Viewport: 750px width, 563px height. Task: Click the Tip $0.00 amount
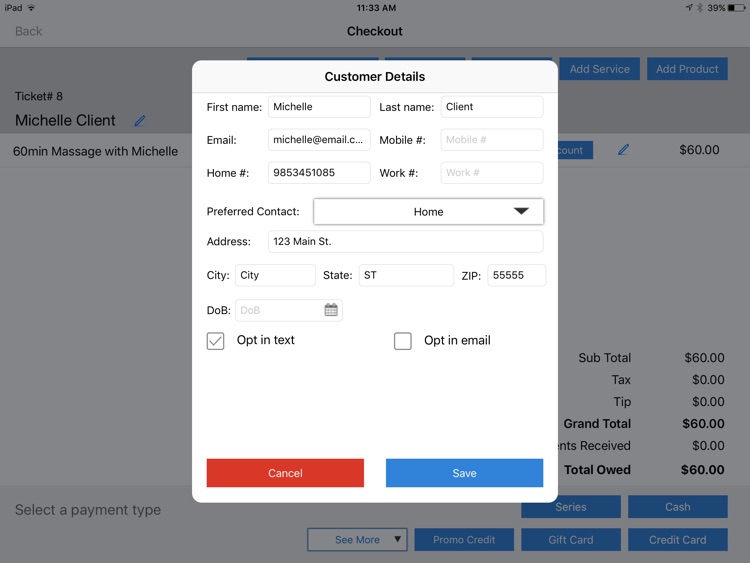[708, 402]
